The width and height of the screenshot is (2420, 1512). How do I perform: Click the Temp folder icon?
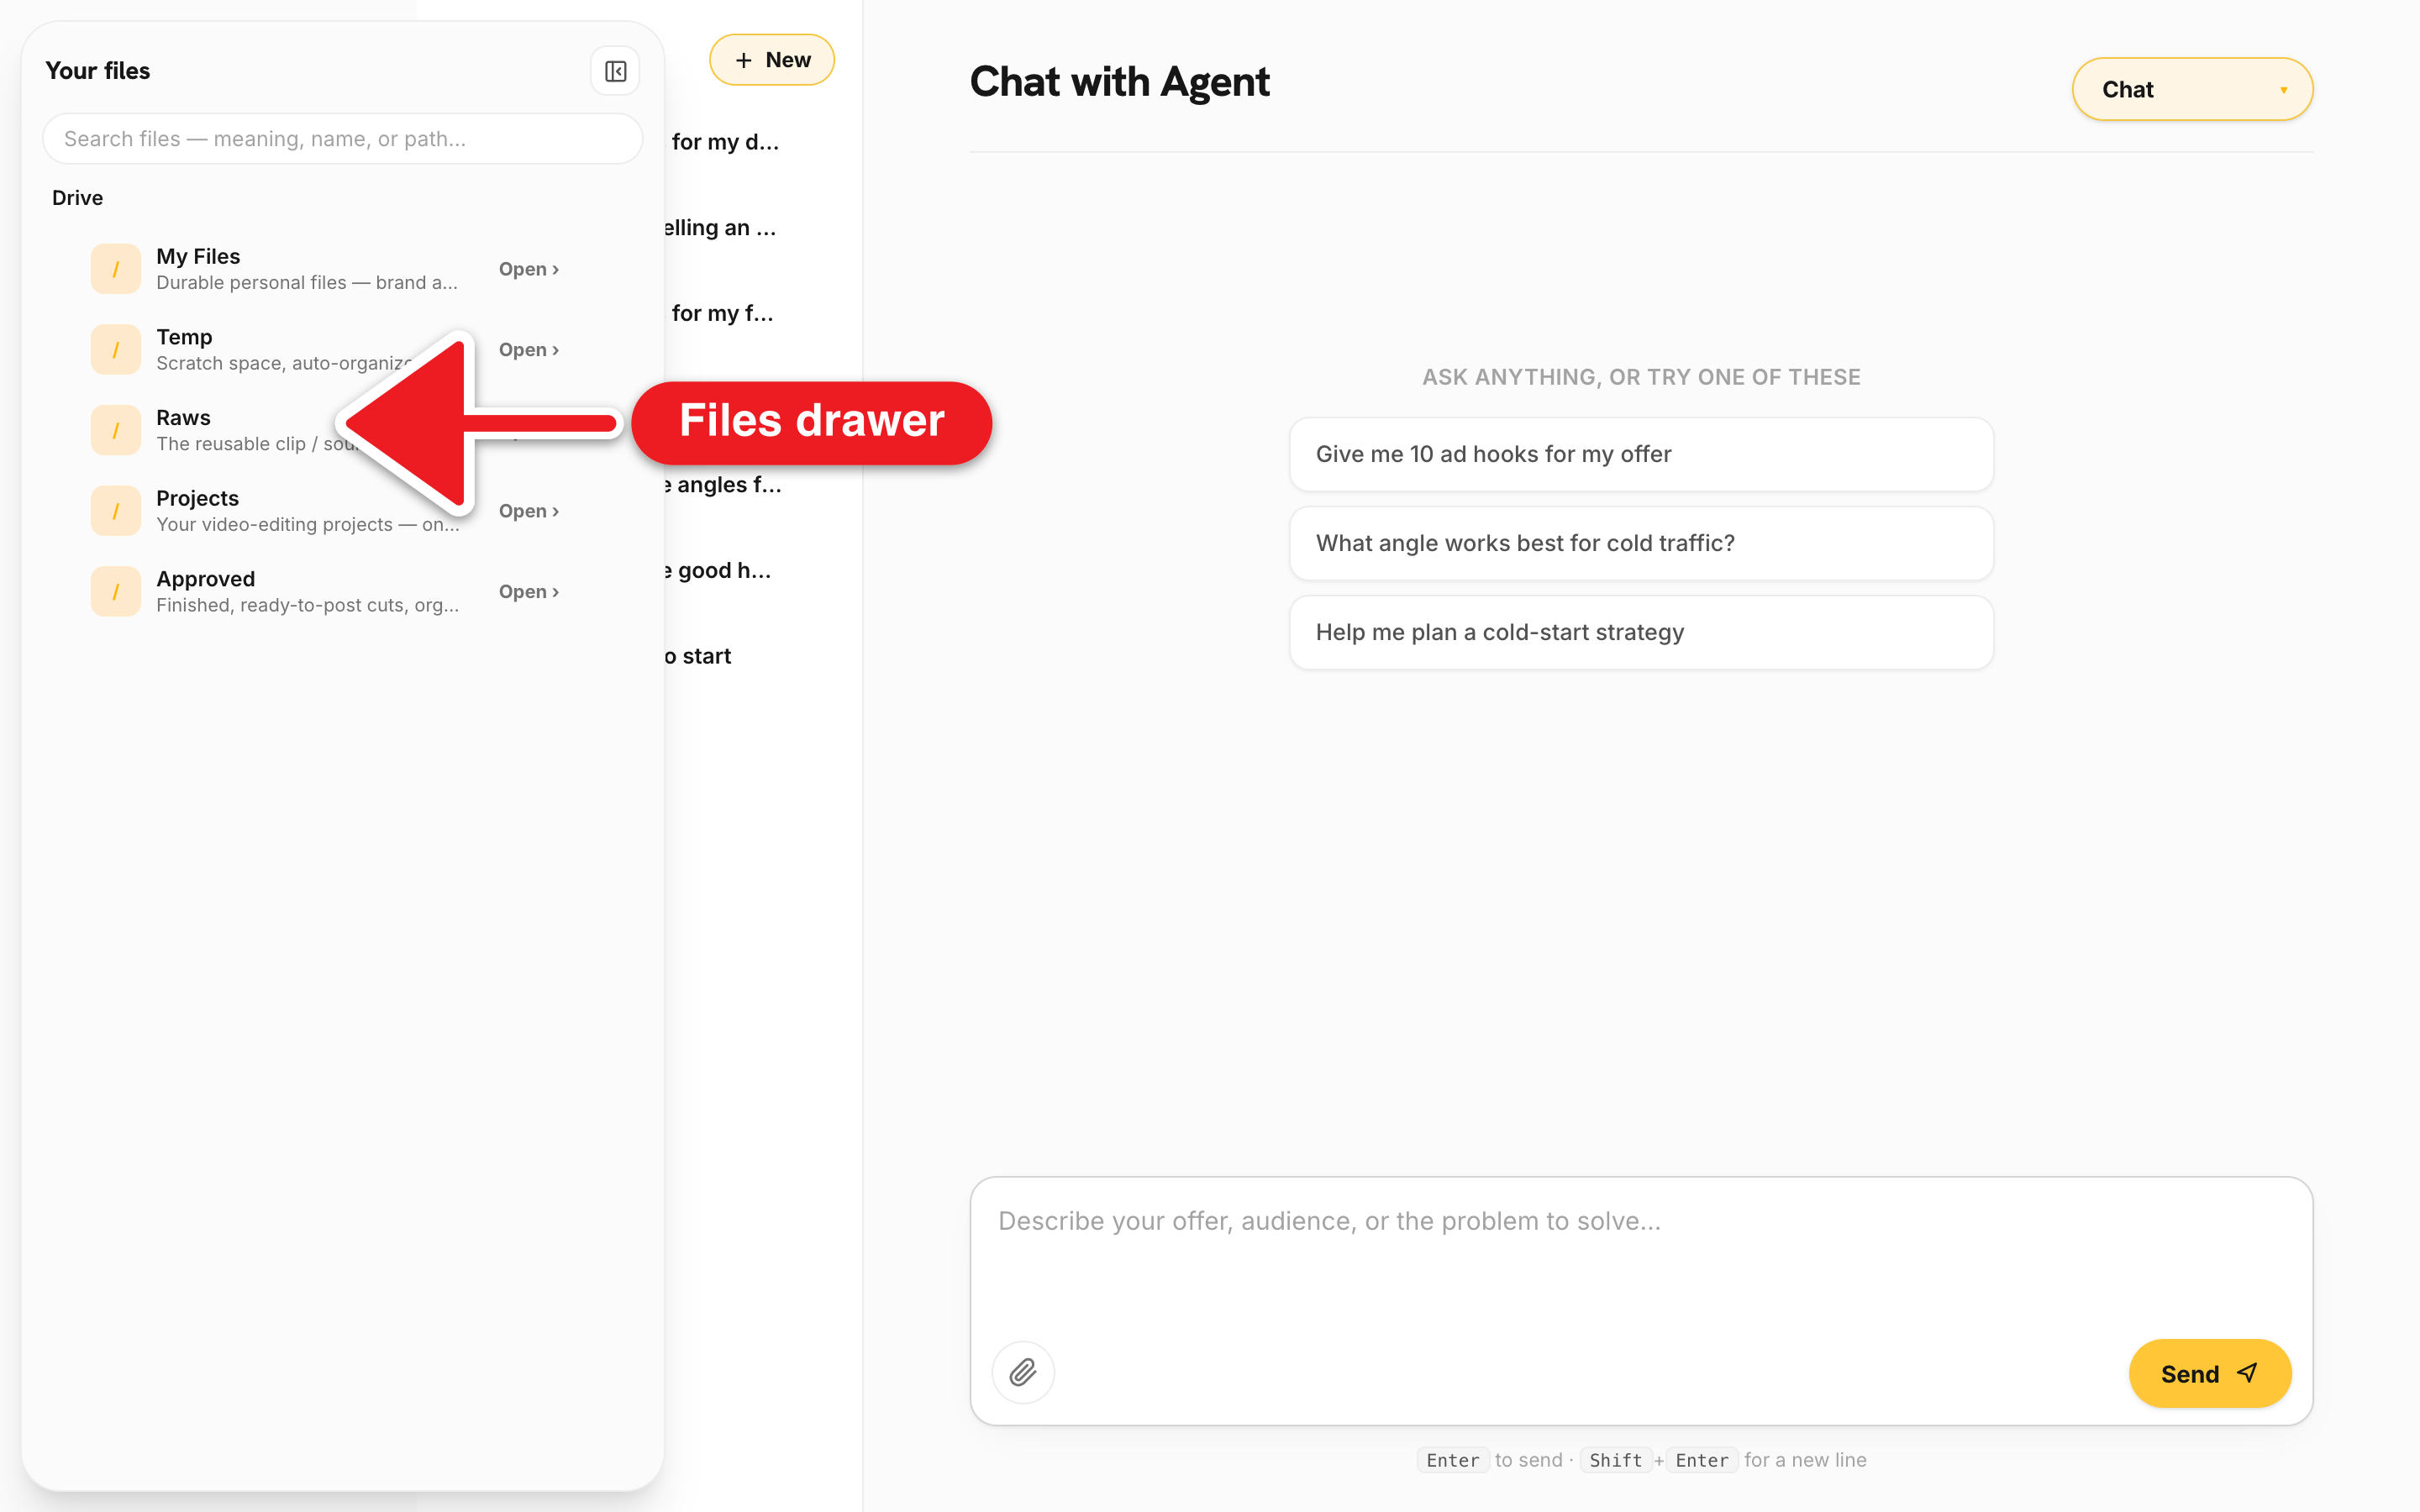116,350
